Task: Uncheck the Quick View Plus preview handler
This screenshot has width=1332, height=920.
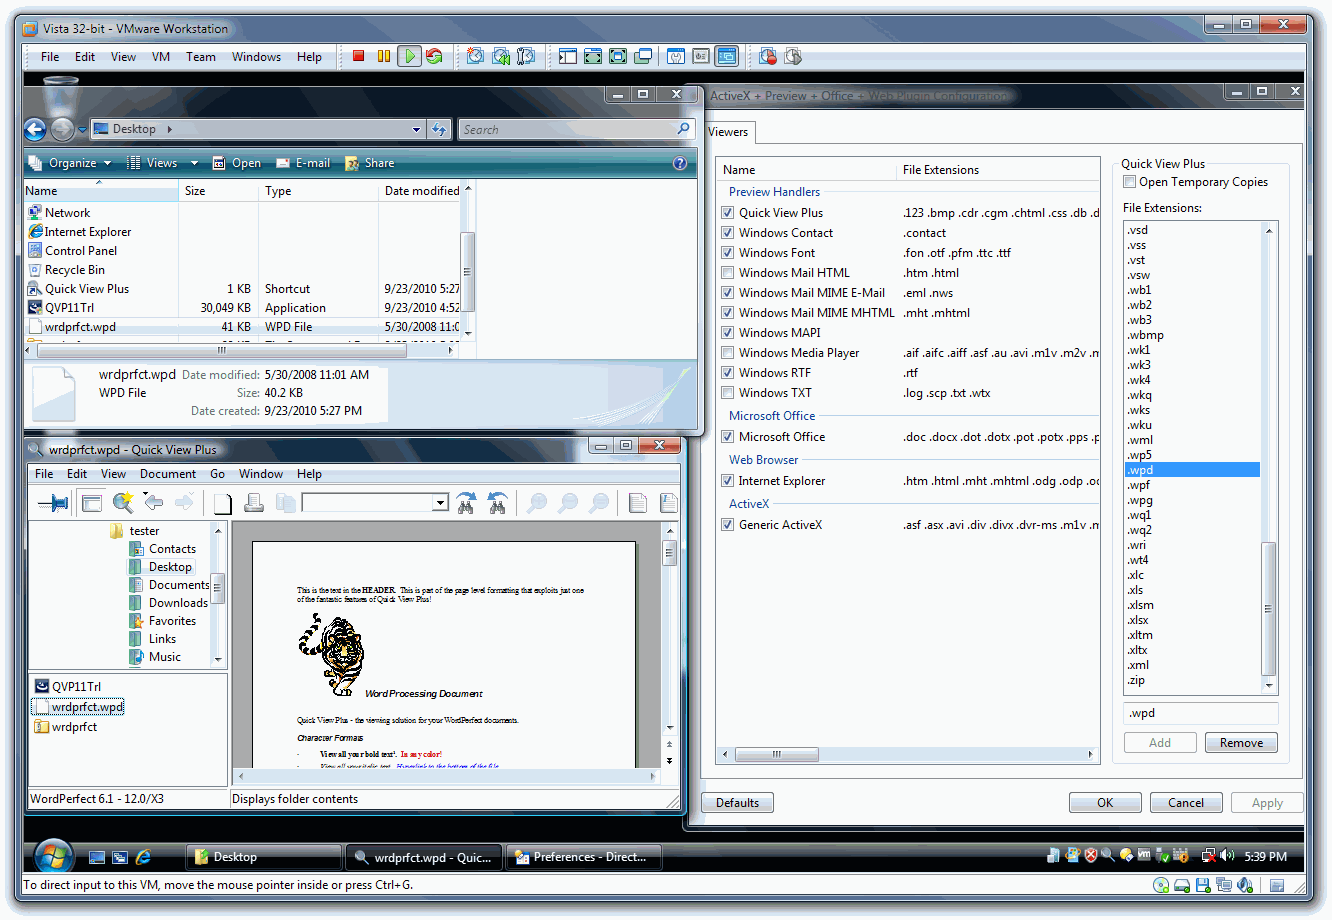Action: click(728, 213)
